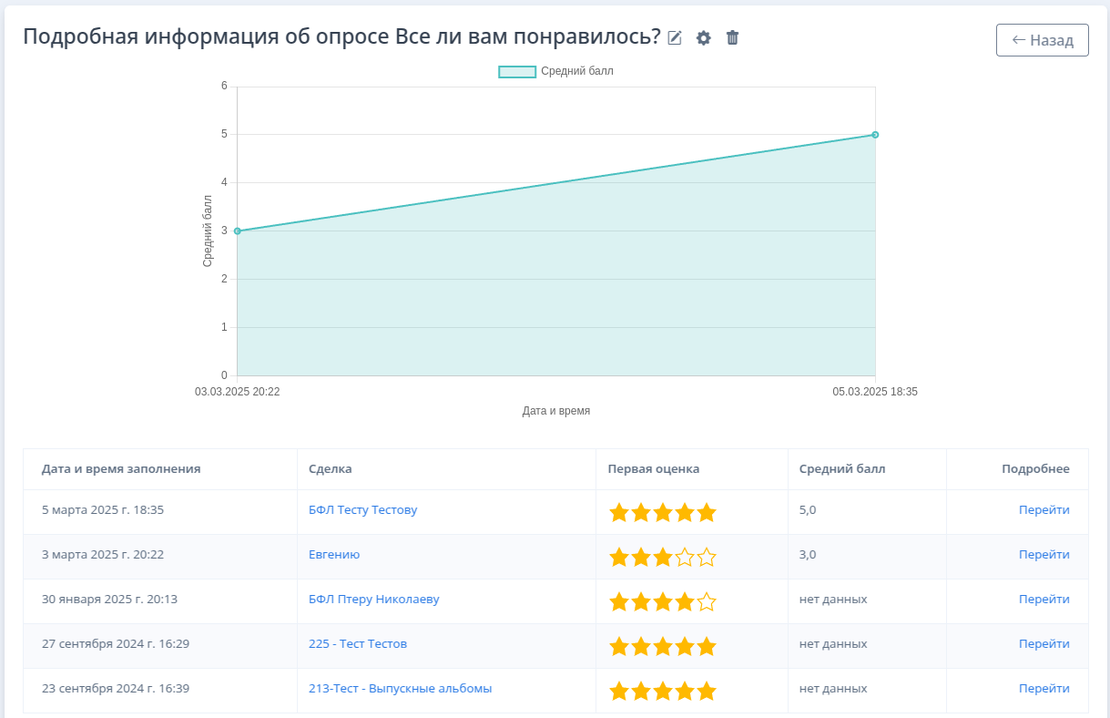Go back using the Назад button
The width and height of the screenshot is (1110, 718).
tap(1042, 40)
